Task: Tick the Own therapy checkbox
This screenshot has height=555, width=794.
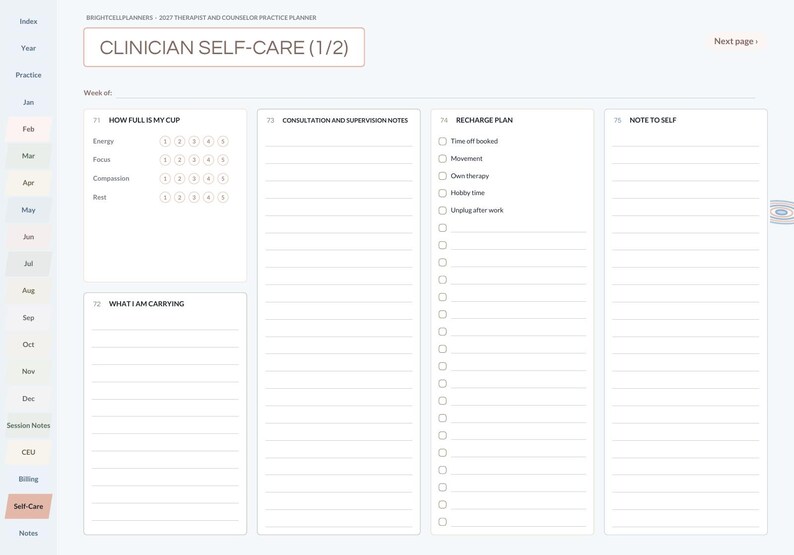Action: click(x=443, y=176)
